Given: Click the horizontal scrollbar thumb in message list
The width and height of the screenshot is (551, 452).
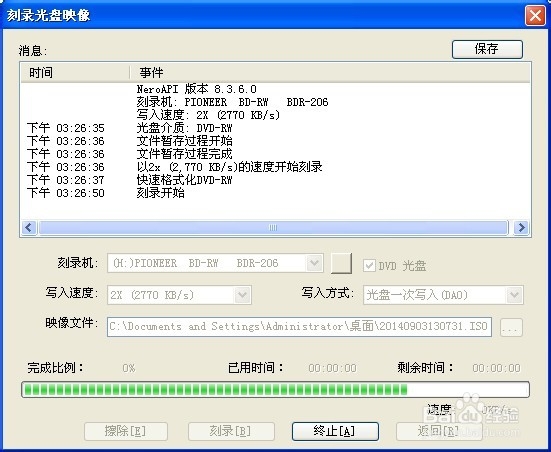Looking at the screenshot, I should [273, 228].
